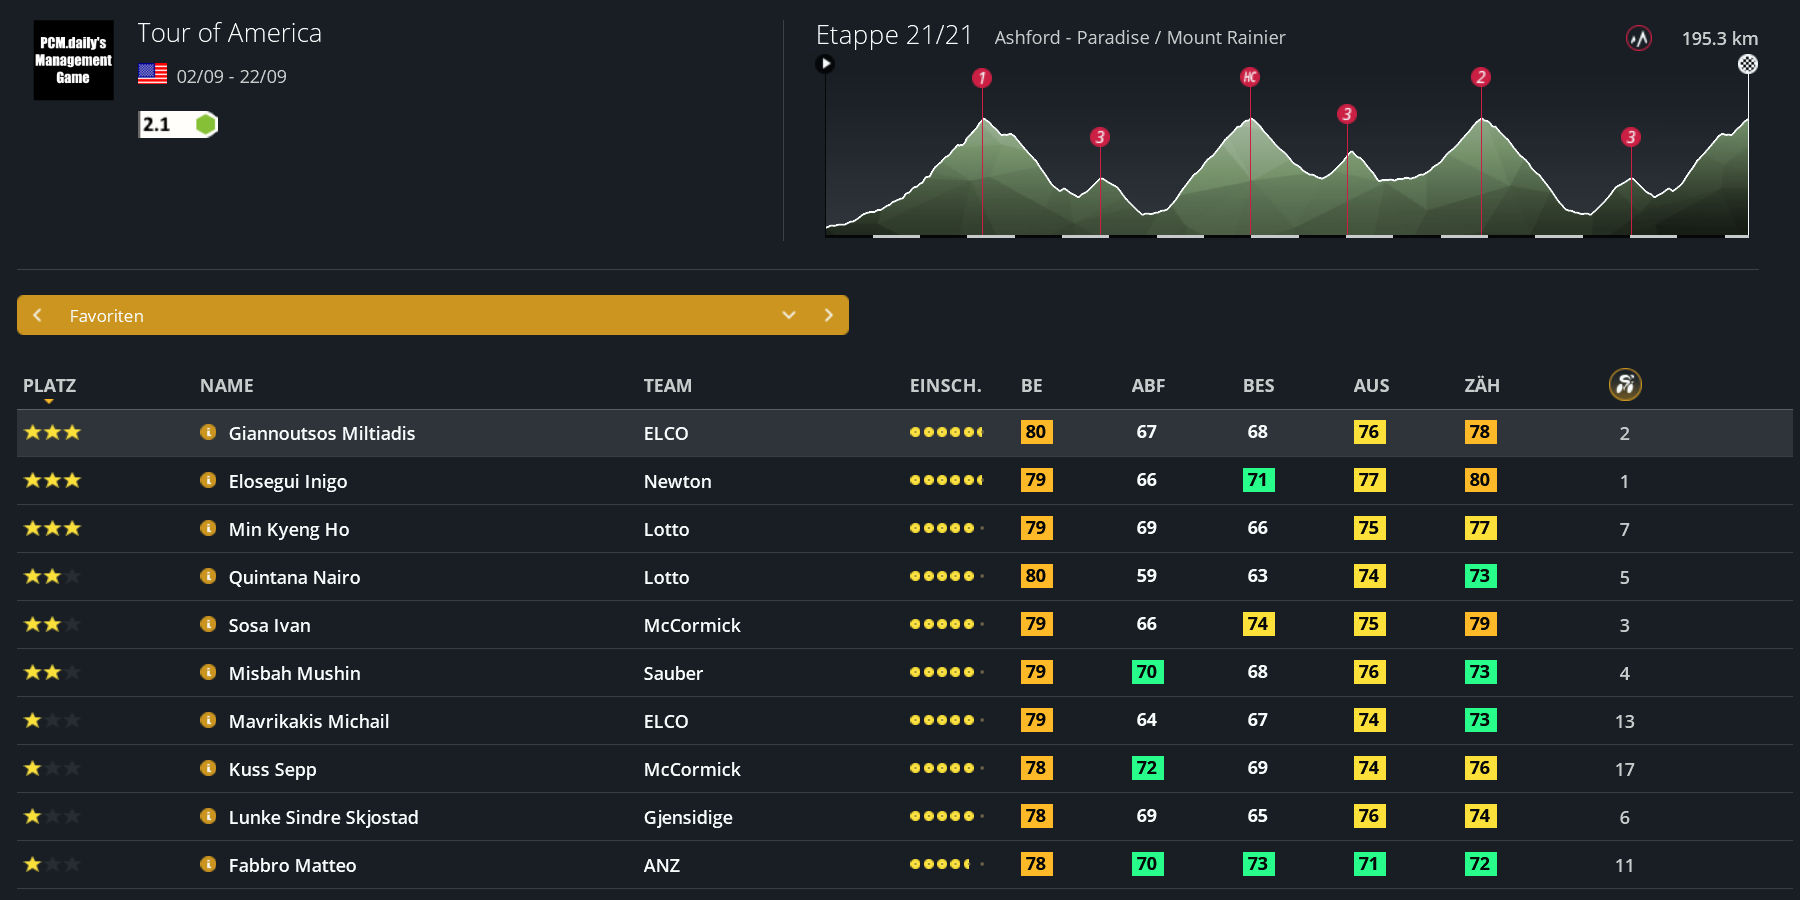
Task: Click the 2.1 race class badge
Action: tap(177, 124)
